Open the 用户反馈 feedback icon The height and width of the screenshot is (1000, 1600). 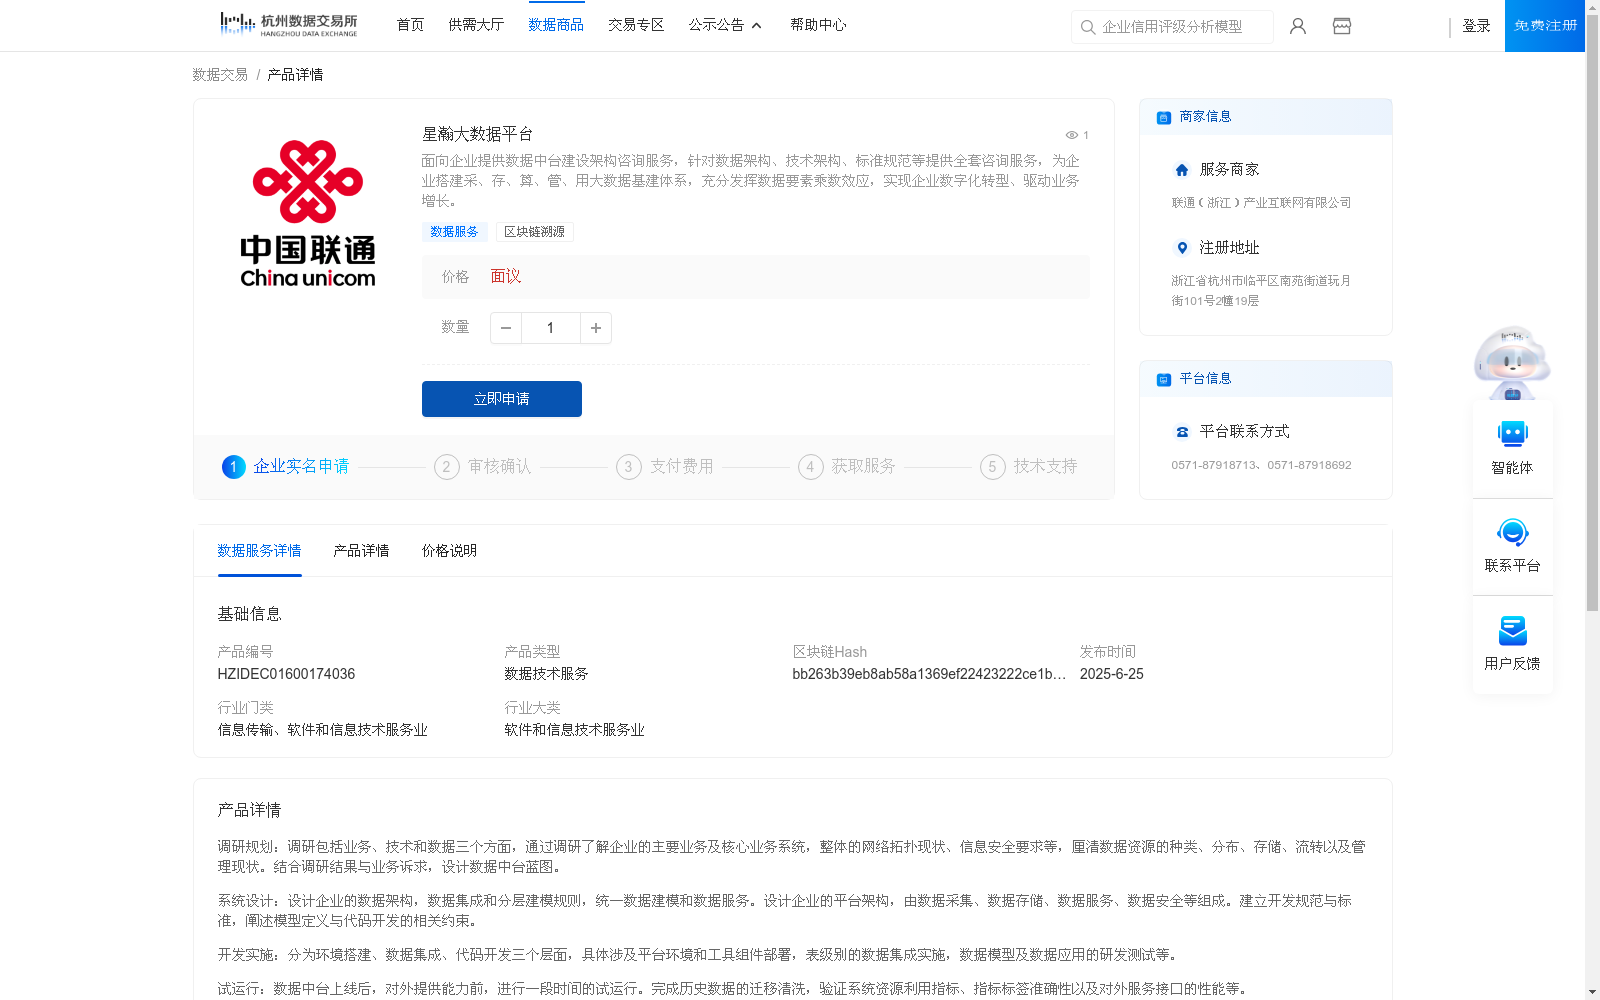[x=1513, y=630]
